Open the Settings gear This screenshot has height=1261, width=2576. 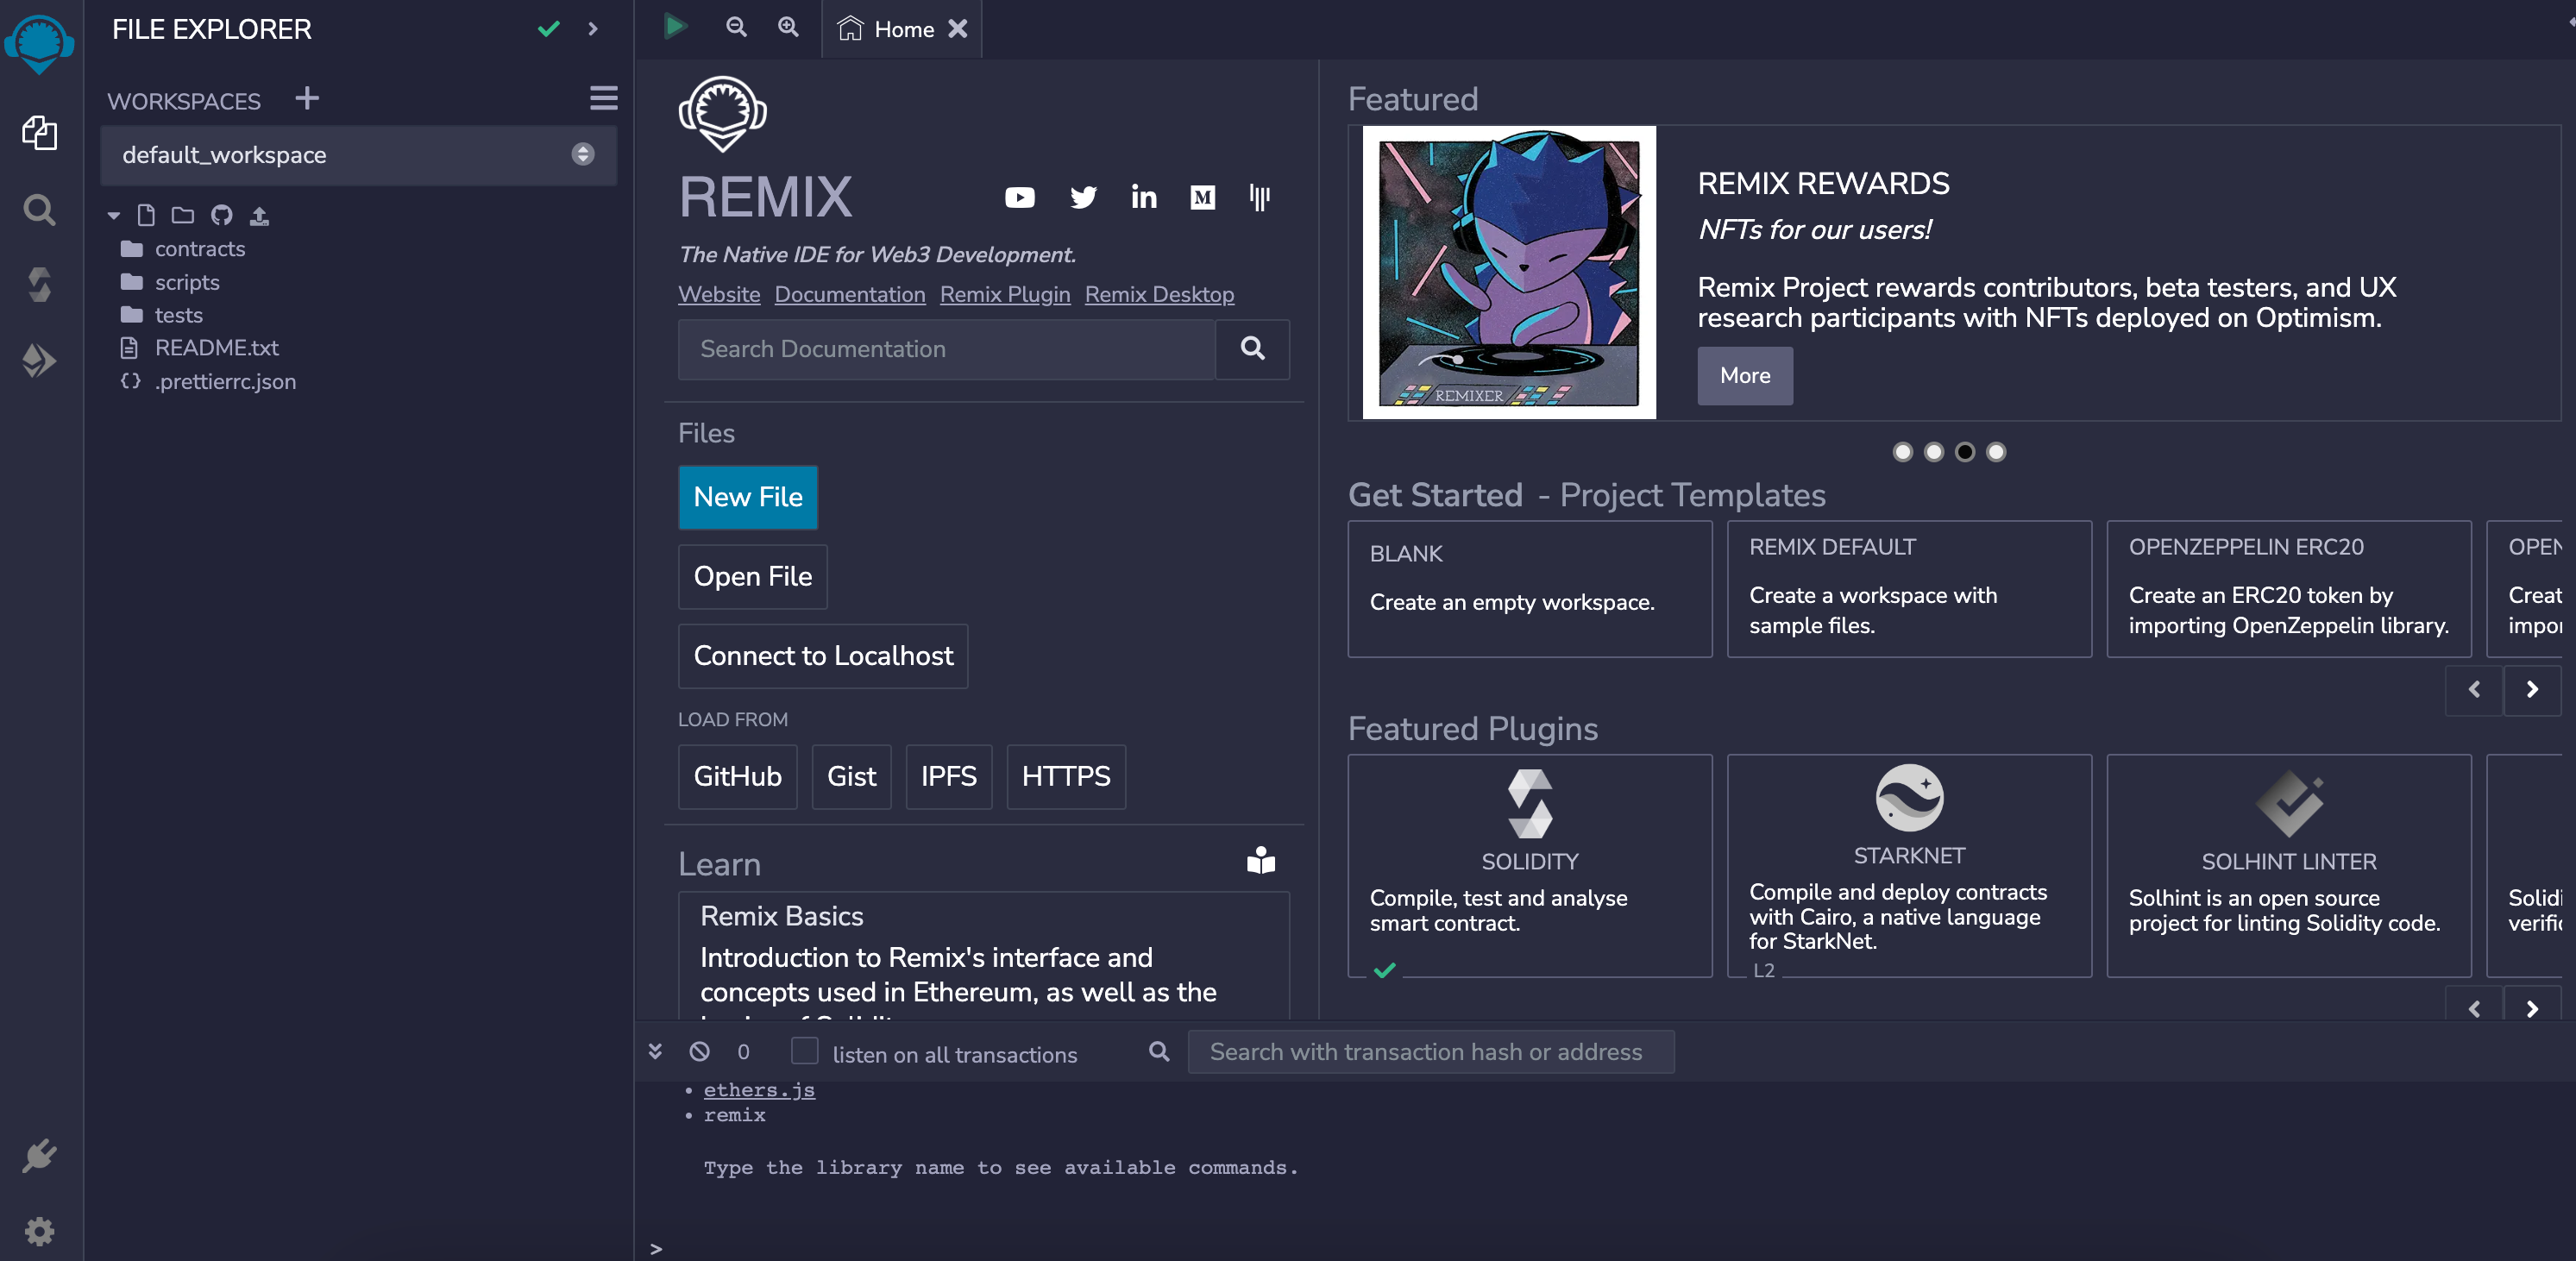39,1231
